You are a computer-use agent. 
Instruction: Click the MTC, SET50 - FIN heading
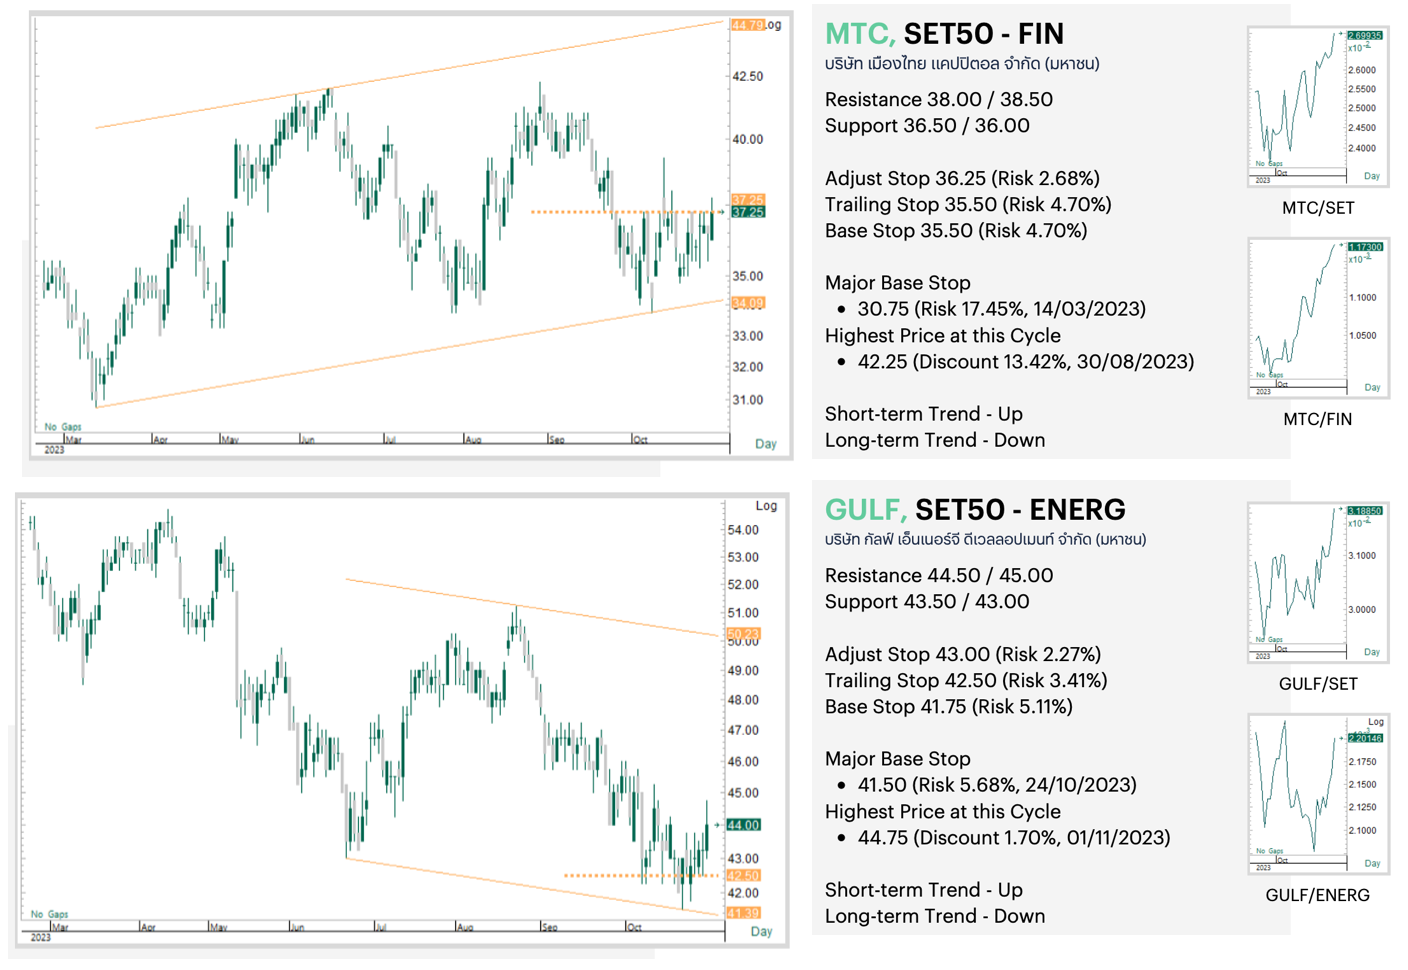pos(944,34)
